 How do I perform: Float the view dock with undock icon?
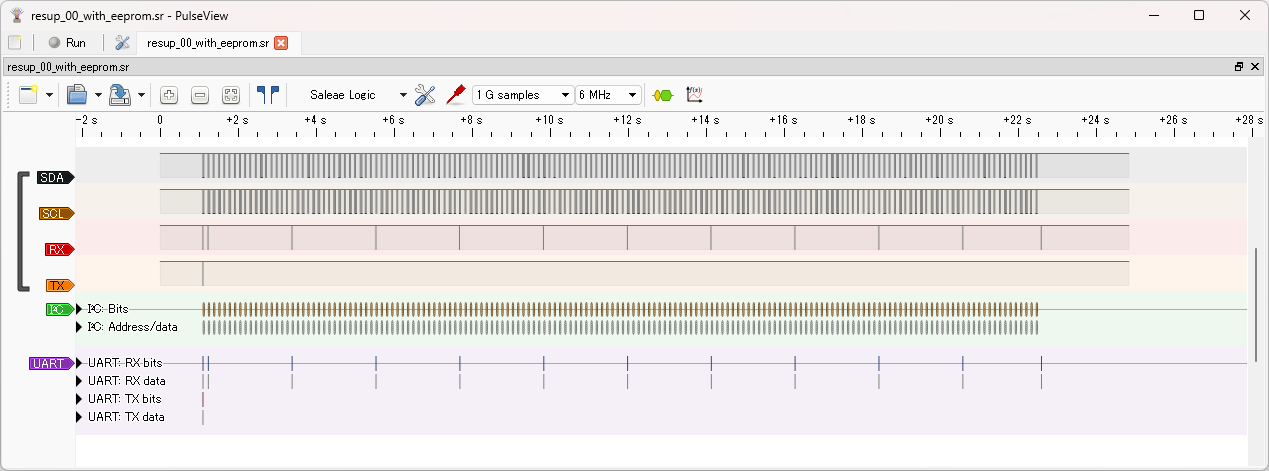[x=1239, y=67]
